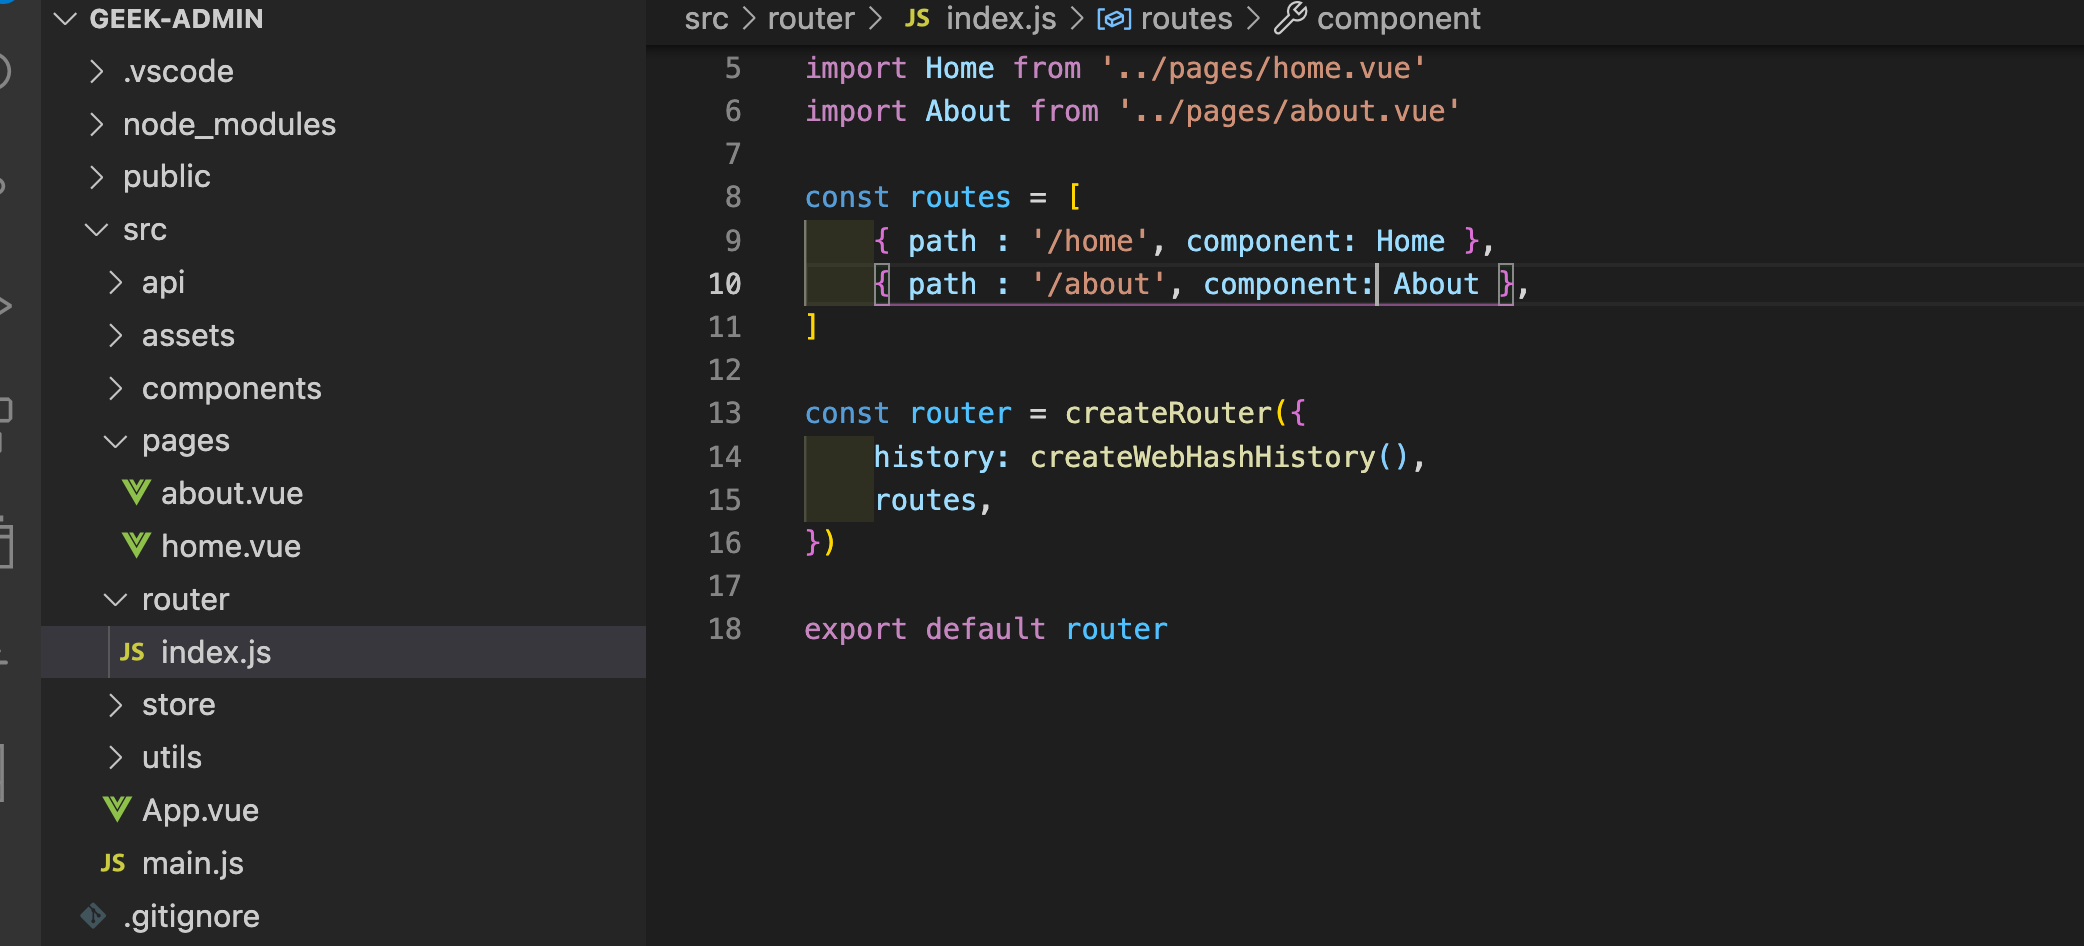Open the src breadcrumb menu
Screen dimensions: 2084x946
coord(706,18)
